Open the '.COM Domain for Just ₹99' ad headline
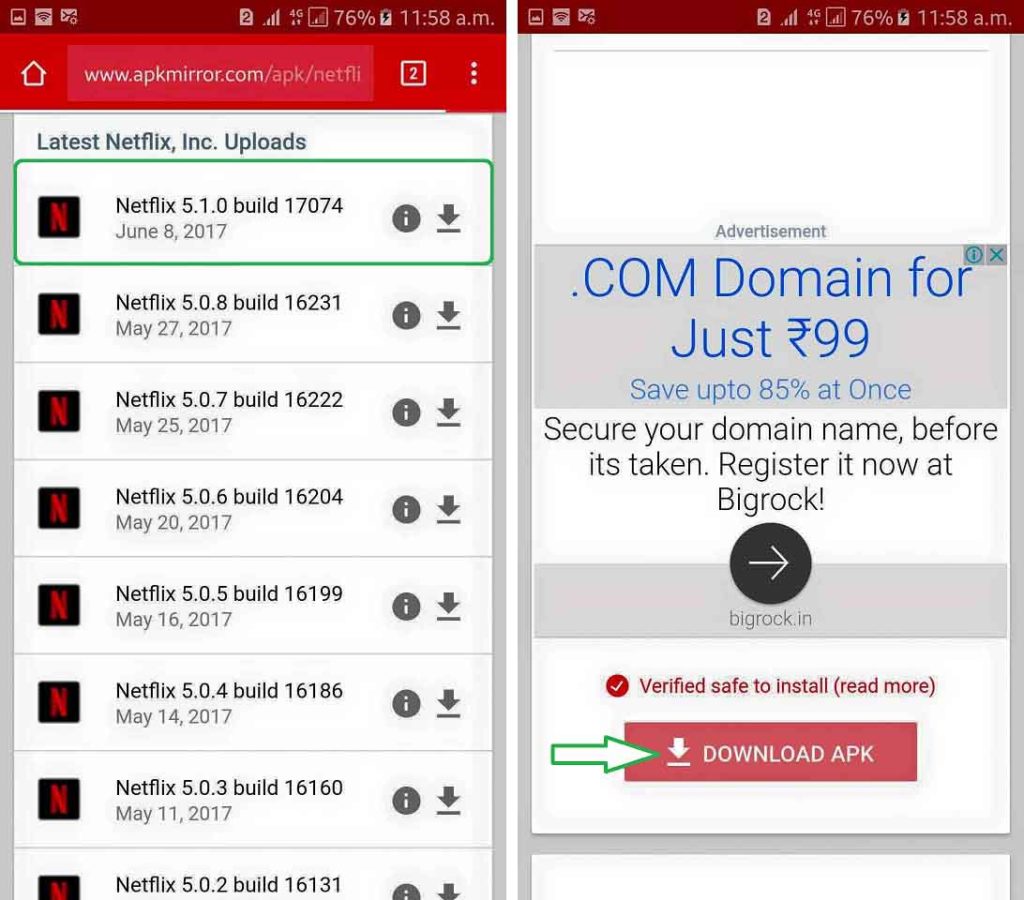Screen dimensions: 1024x900 (x=771, y=307)
